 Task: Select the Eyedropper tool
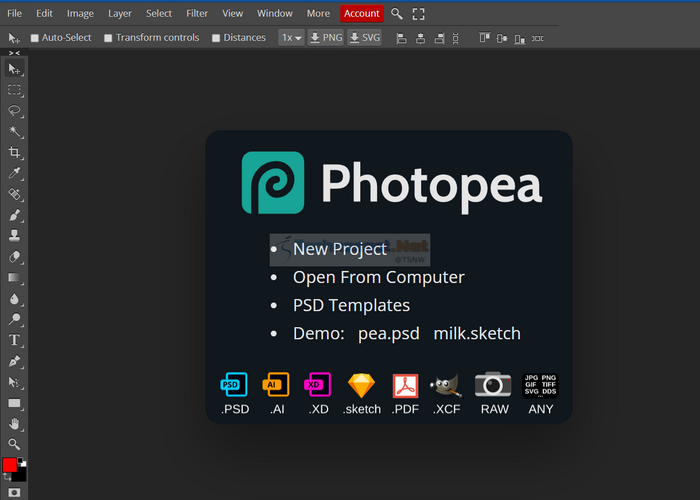(14, 173)
